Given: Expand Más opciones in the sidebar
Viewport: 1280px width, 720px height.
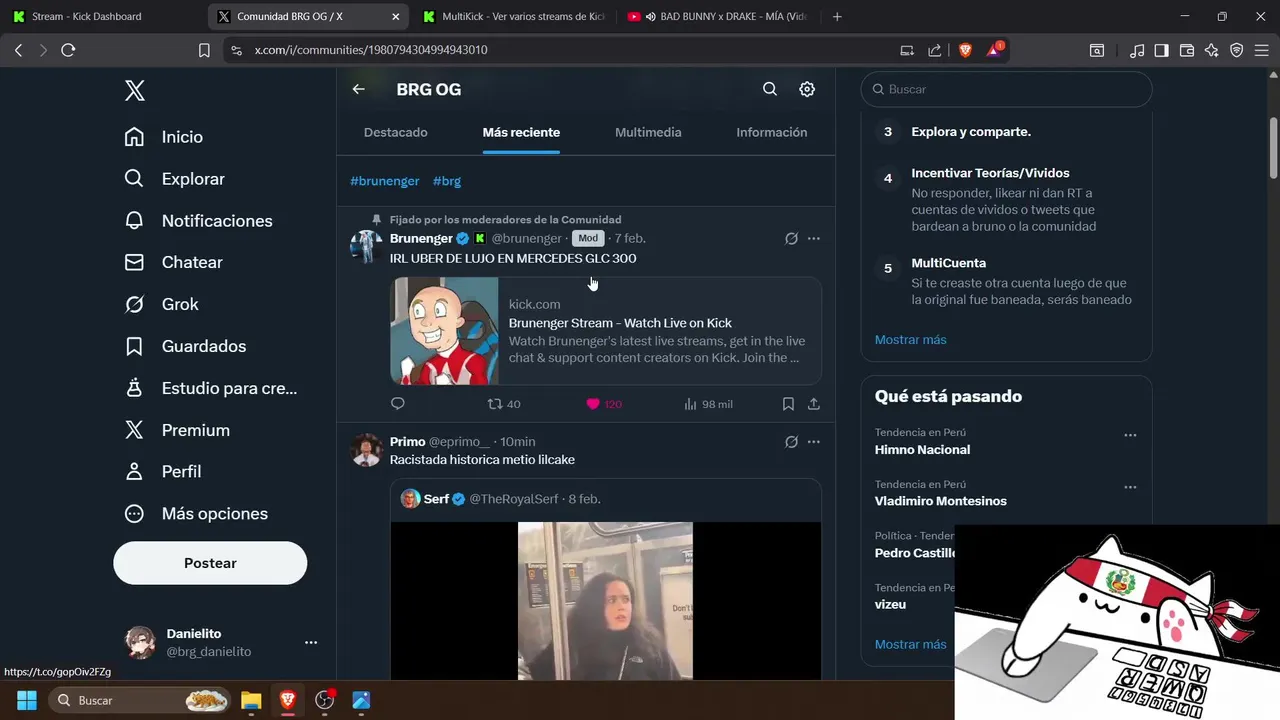Looking at the screenshot, I should coord(197,513).
